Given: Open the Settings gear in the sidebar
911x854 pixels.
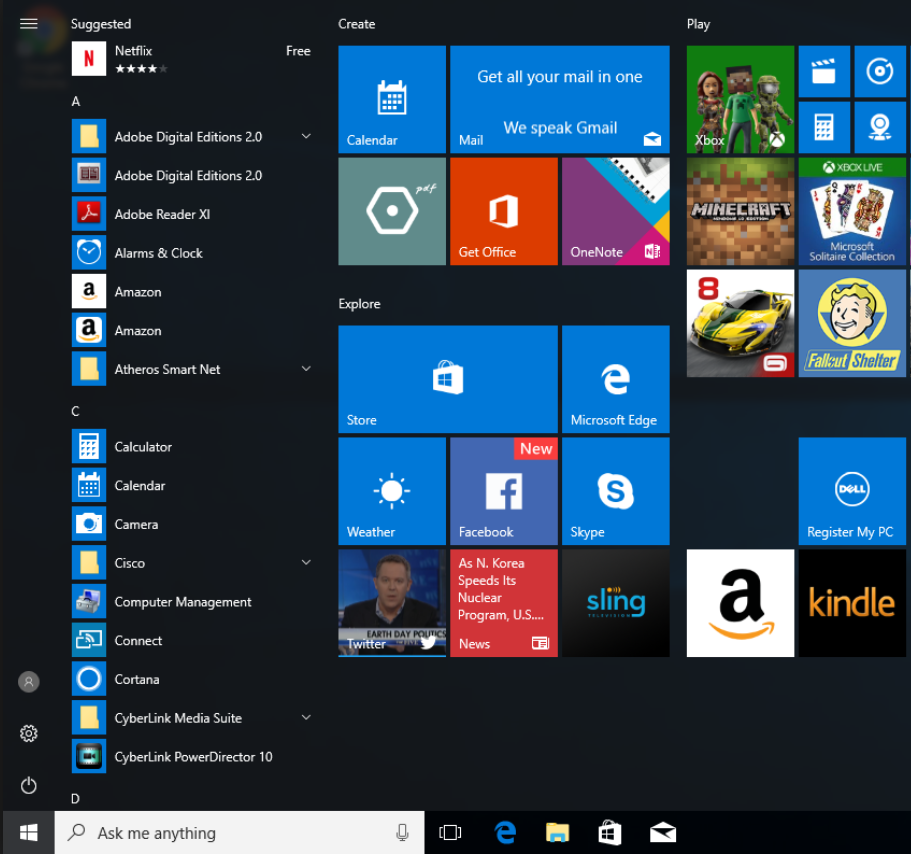Looking at the screenshot, I should [28, 733].
